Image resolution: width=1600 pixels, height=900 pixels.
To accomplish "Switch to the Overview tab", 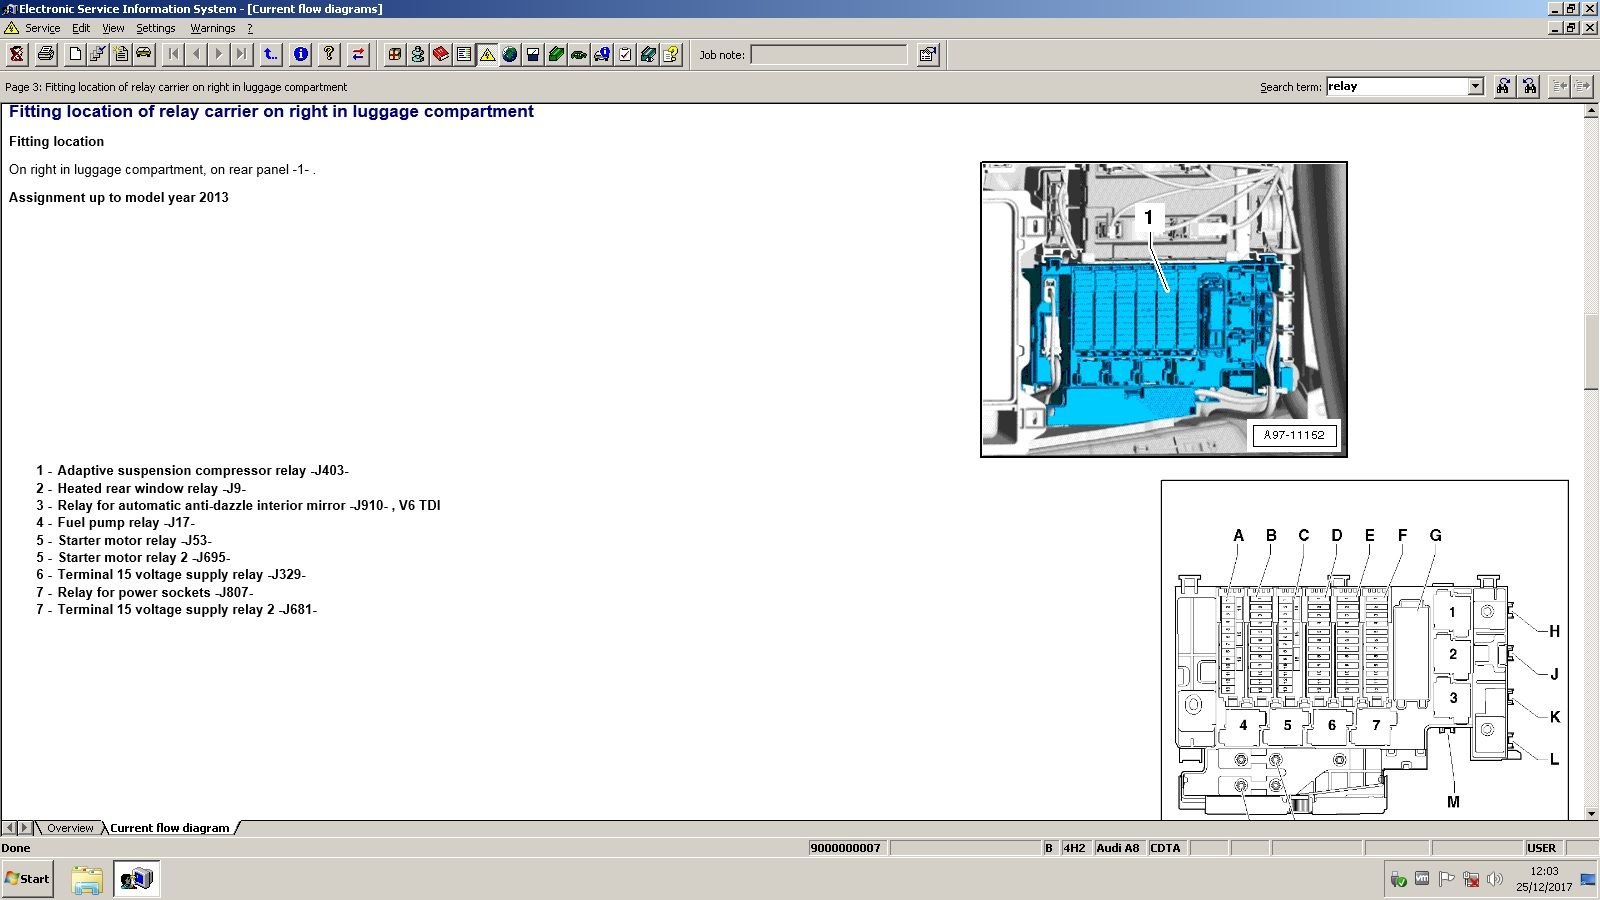I will (x=69, y=828).
